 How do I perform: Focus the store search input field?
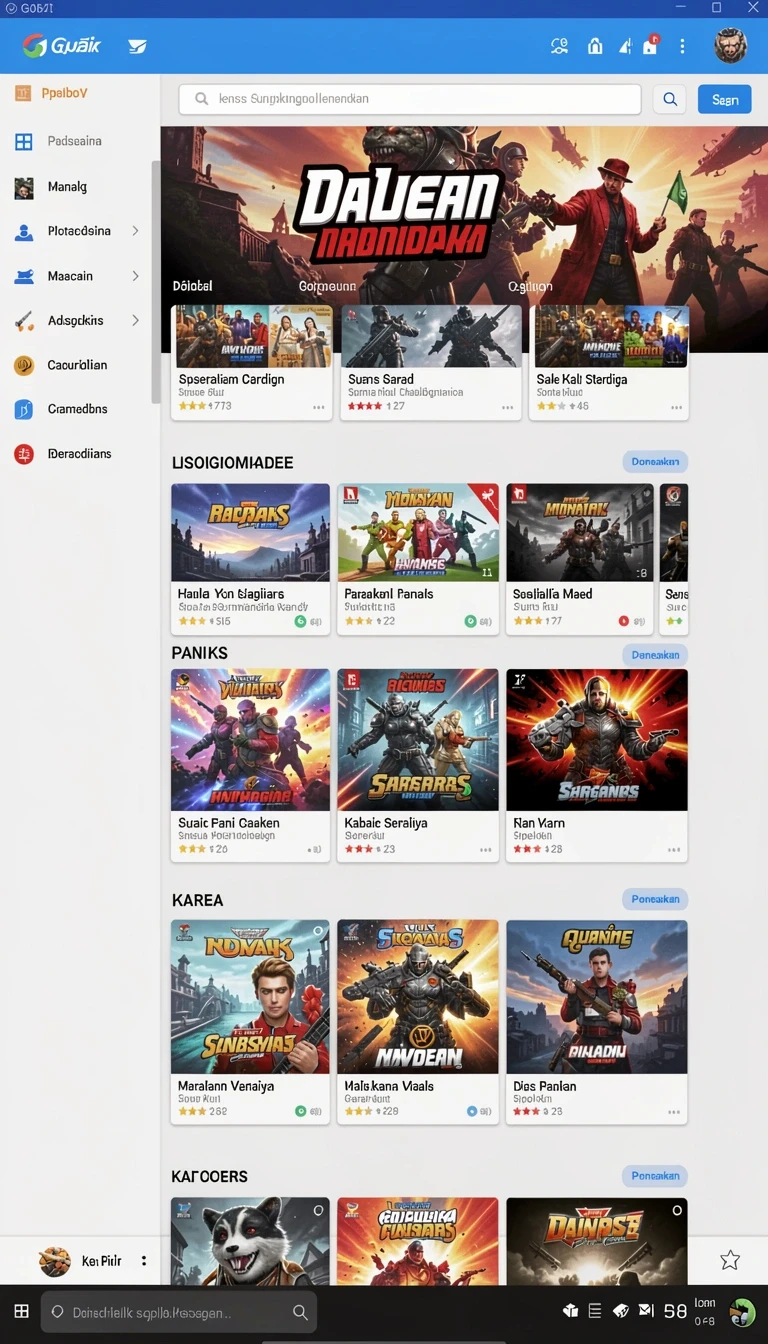point(410,99)
